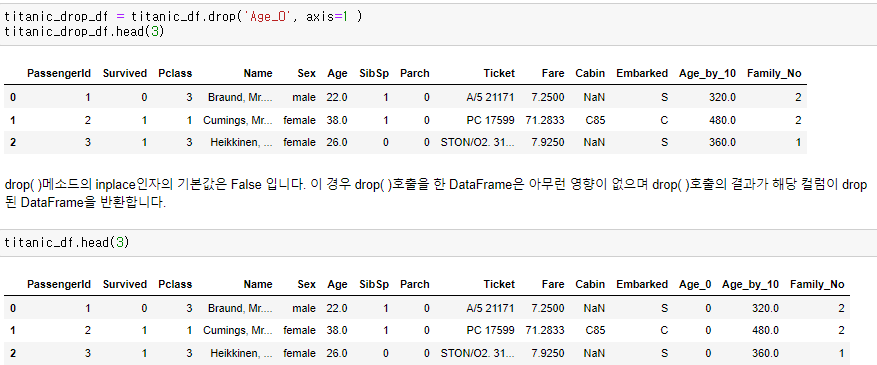Select 'PC 17599' in the table with Age_0
877x365 pixels.
point(491,330)
